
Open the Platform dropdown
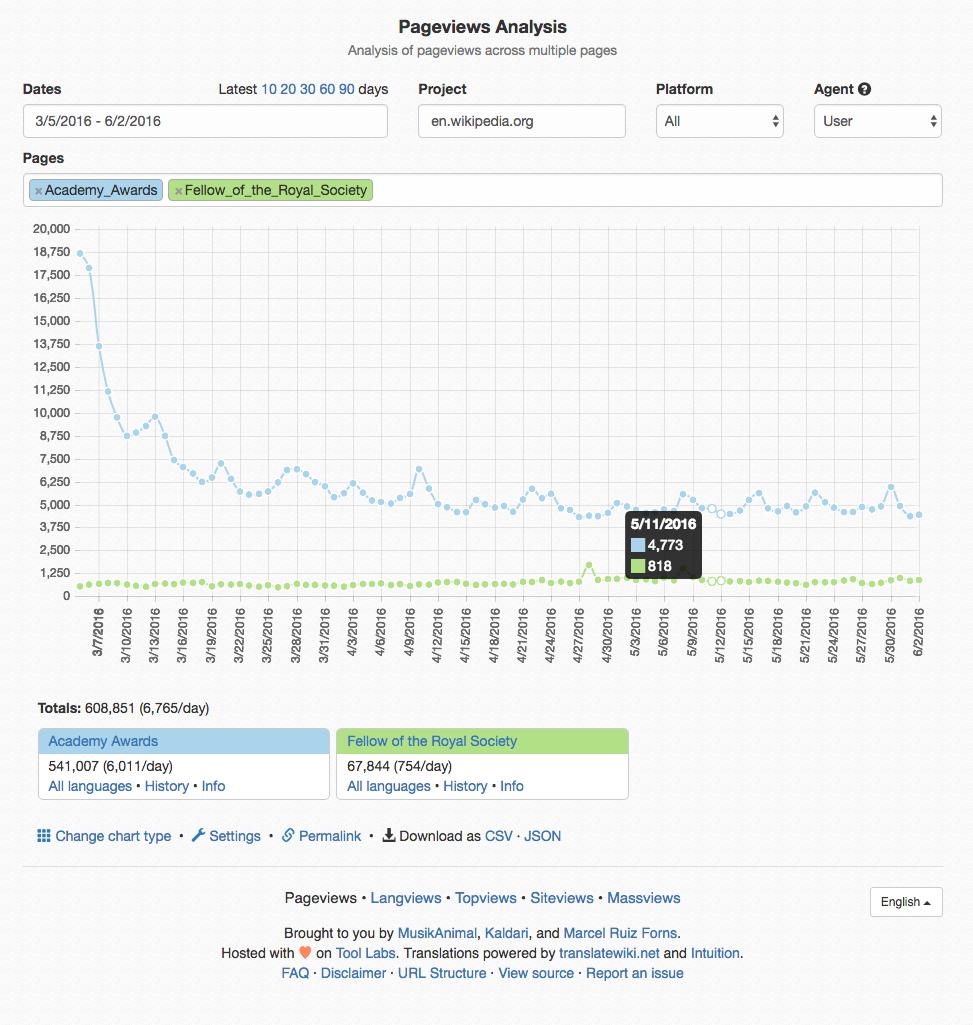click(719, 121)
